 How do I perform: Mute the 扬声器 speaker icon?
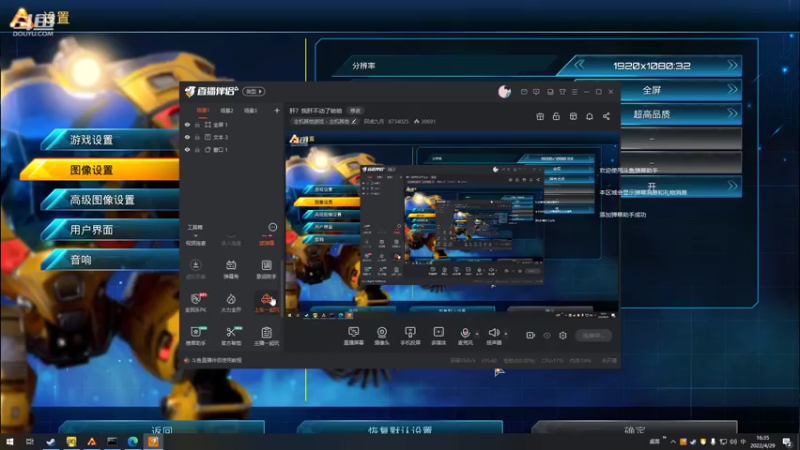coord(493,333)
